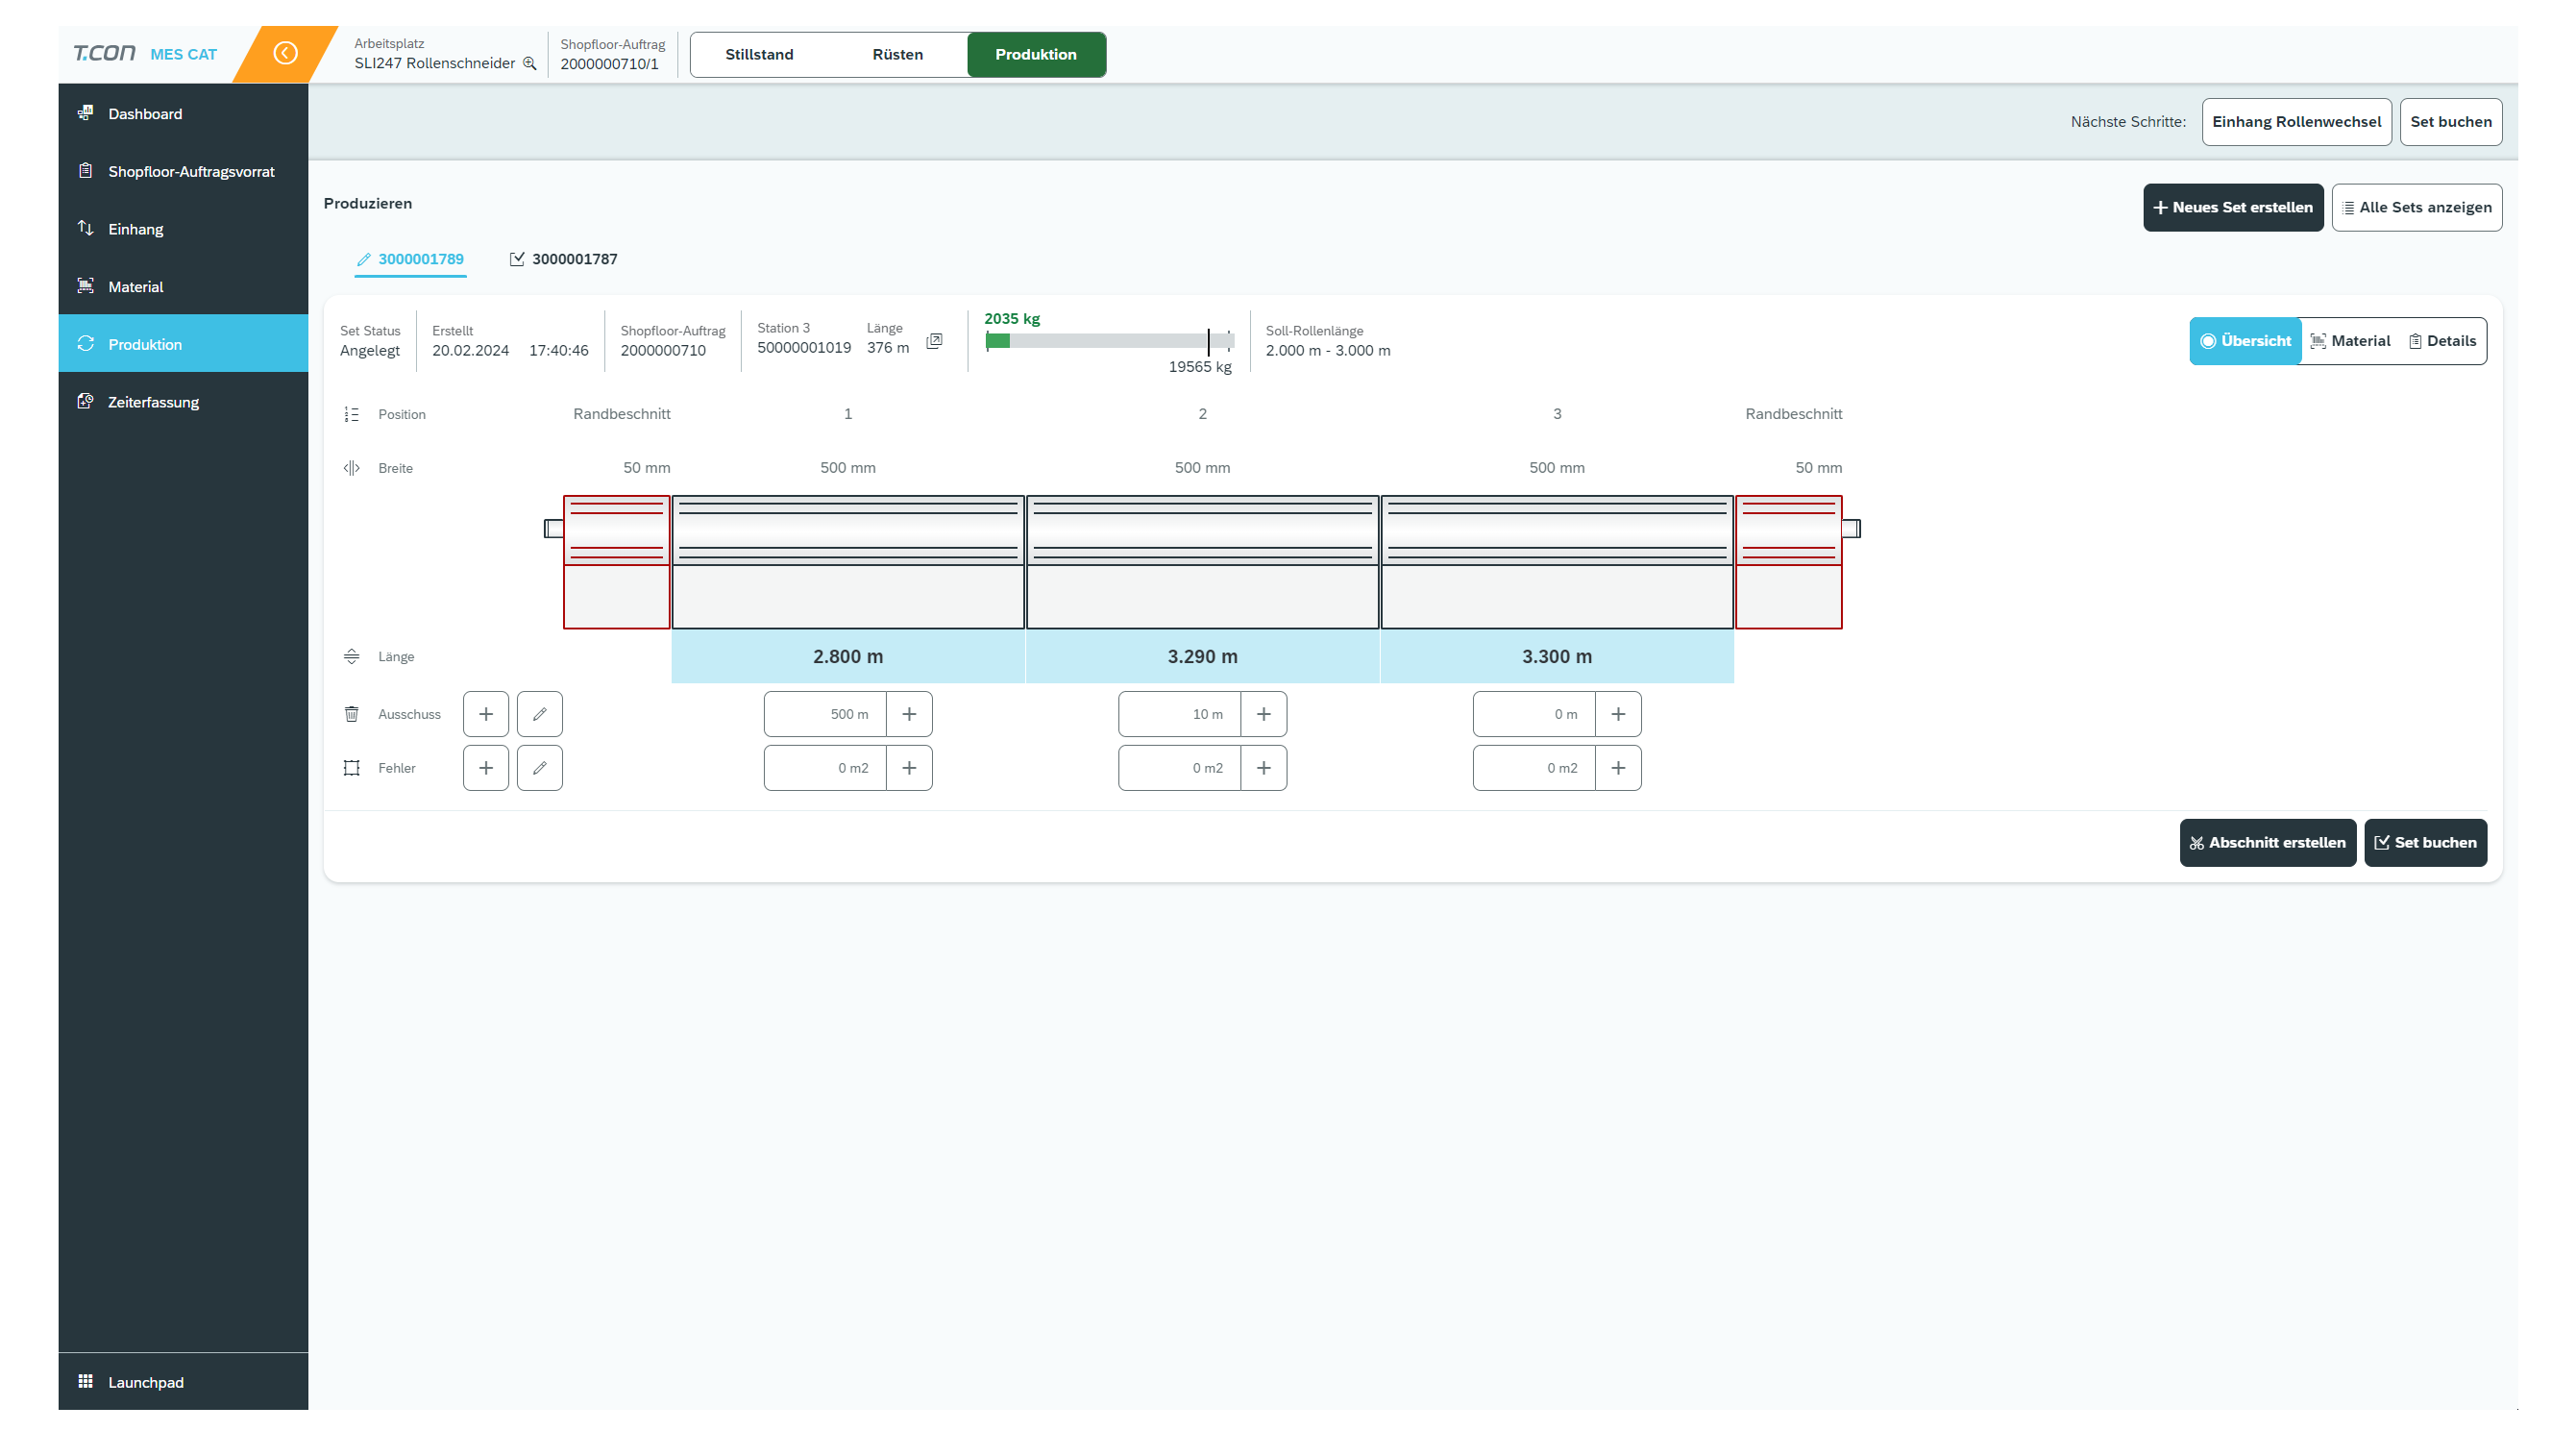This screenshot has width=2576, height=1431.
Task: Click Abschnitt erstellen button
Action: point(2266,842)
